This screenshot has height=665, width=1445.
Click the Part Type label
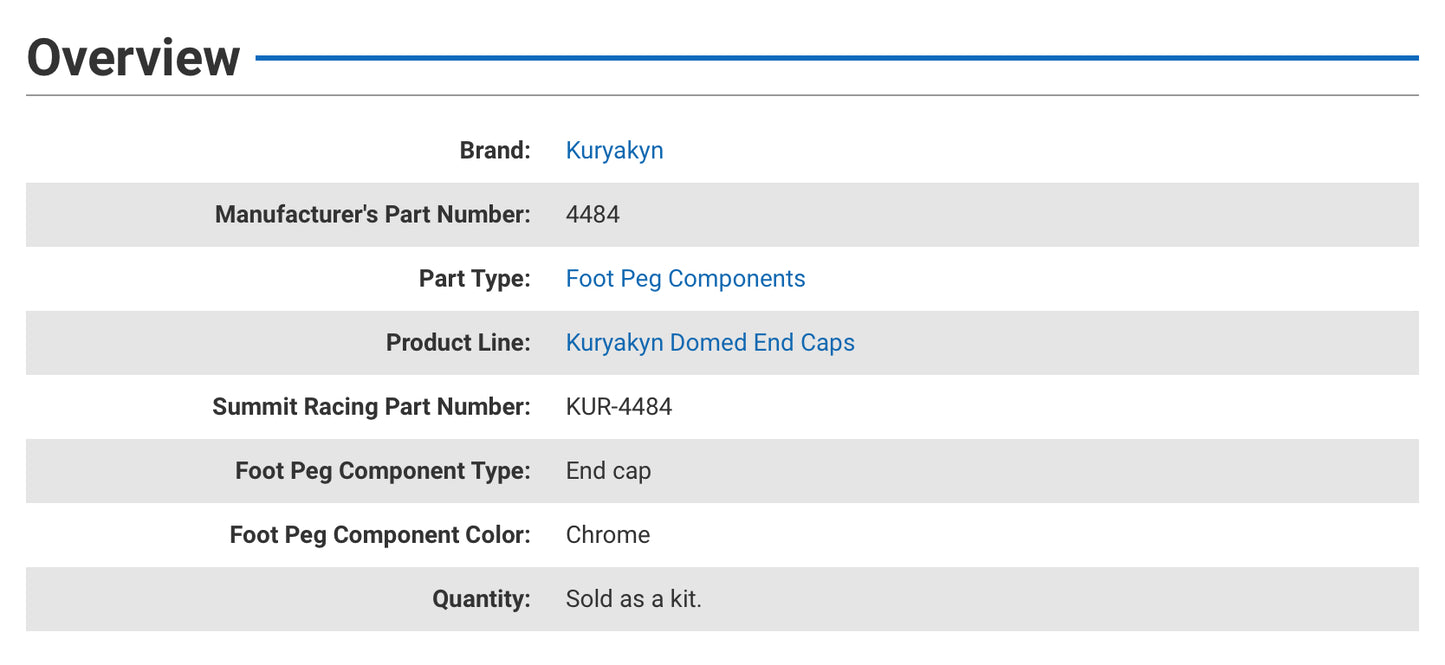point(474,278)
